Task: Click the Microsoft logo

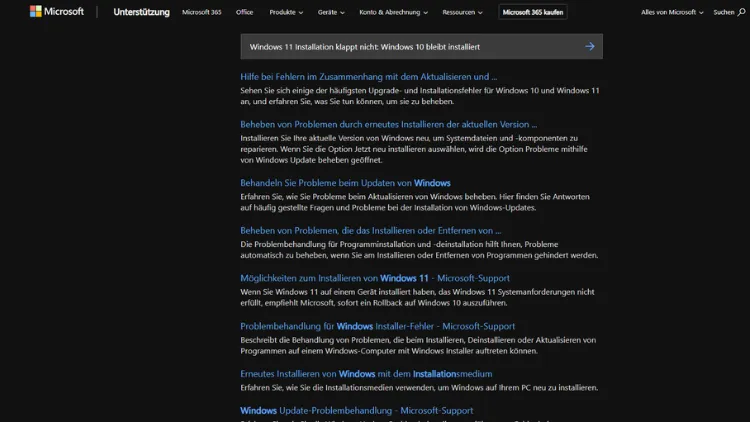Action: click(56, 11)
